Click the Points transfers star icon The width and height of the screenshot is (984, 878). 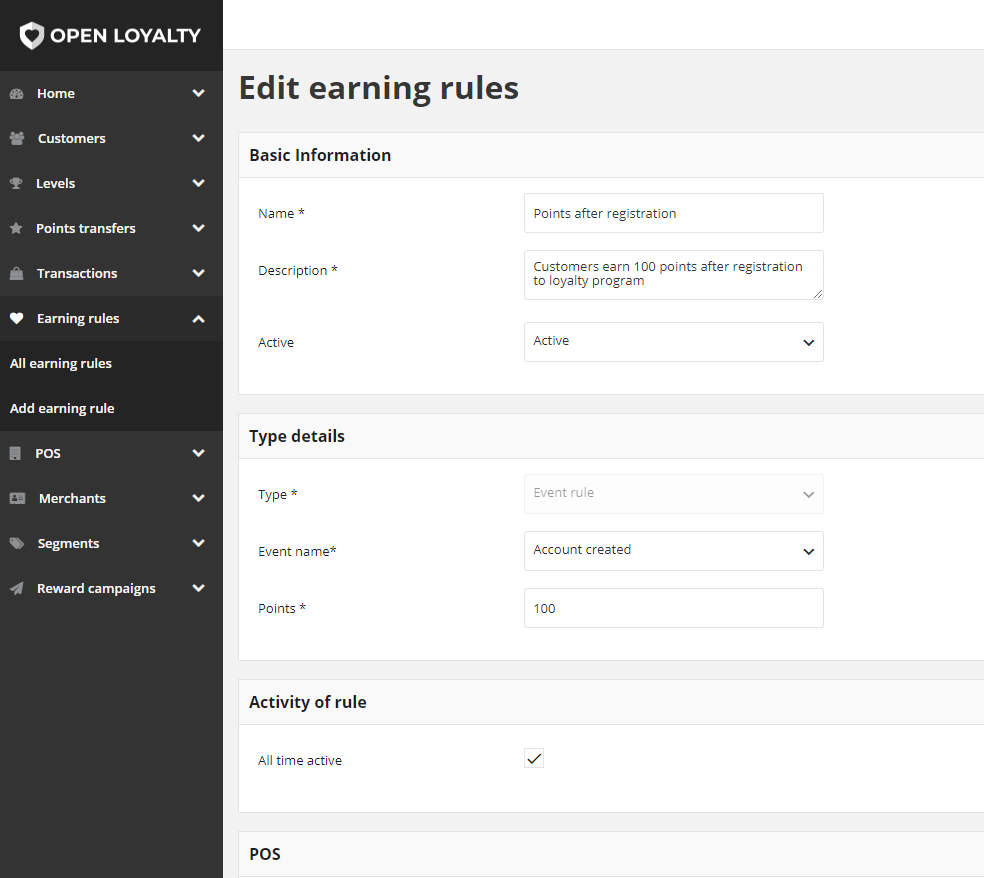tap(16, 228)
